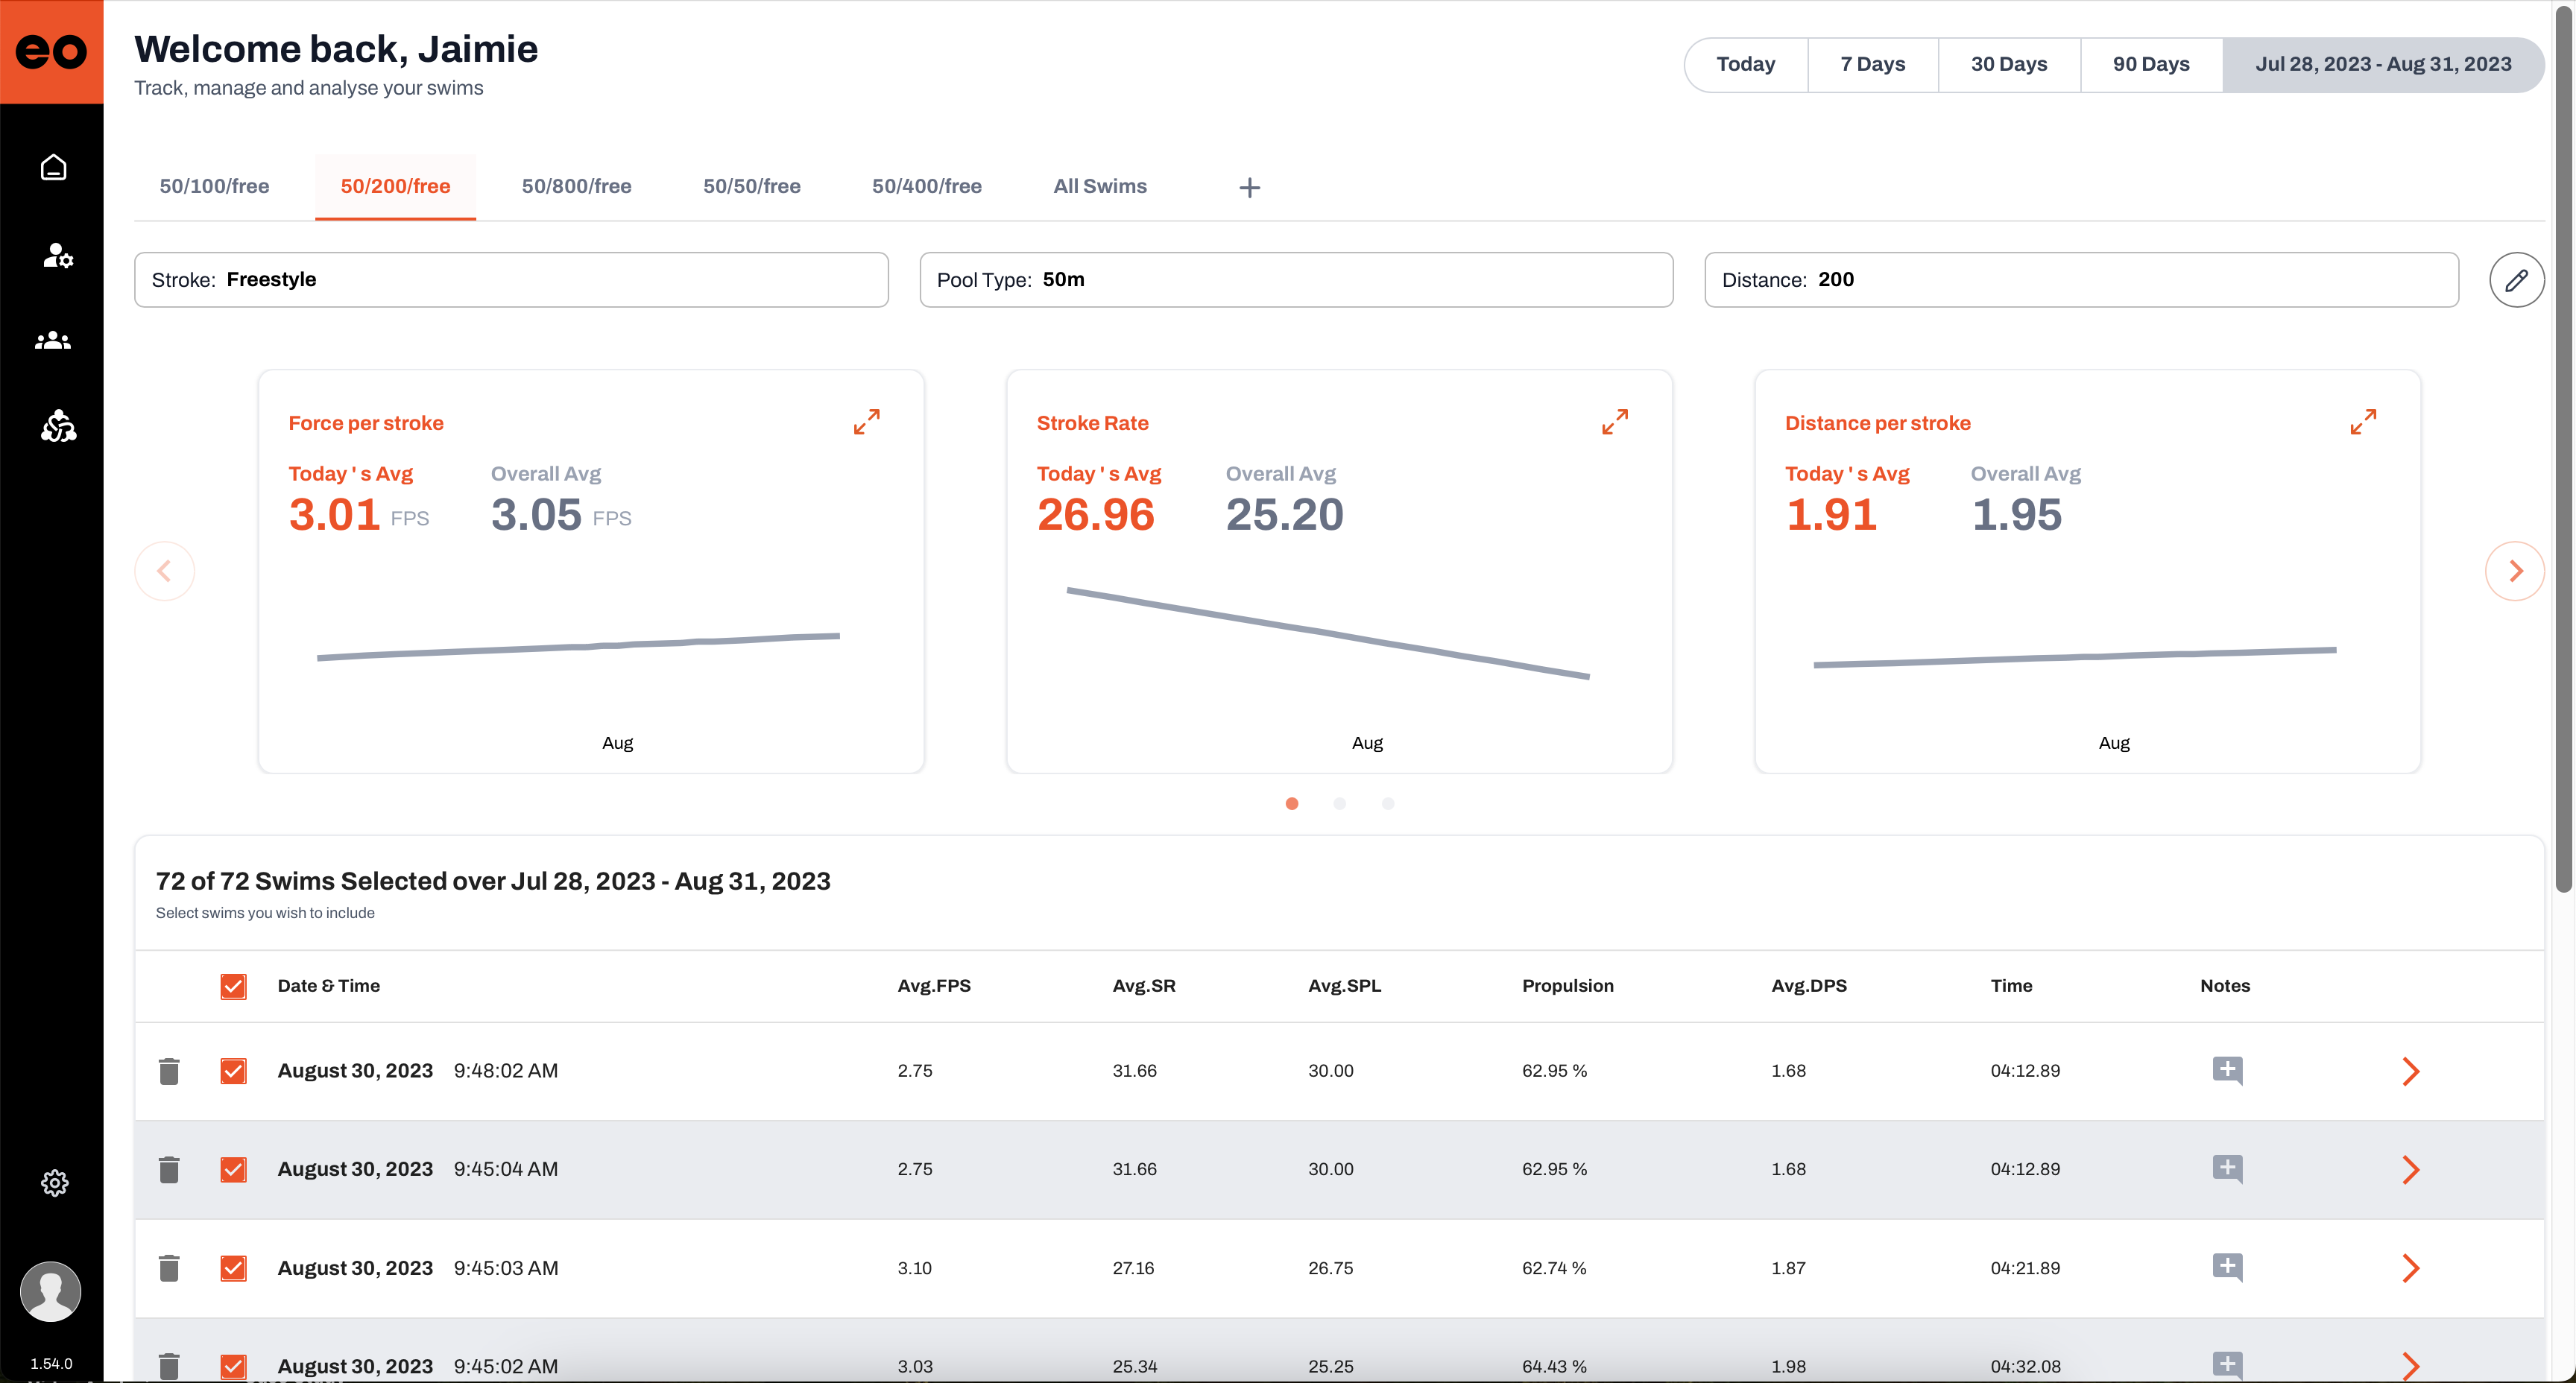Click the next carousel arrow on the right

(2514, 571)
